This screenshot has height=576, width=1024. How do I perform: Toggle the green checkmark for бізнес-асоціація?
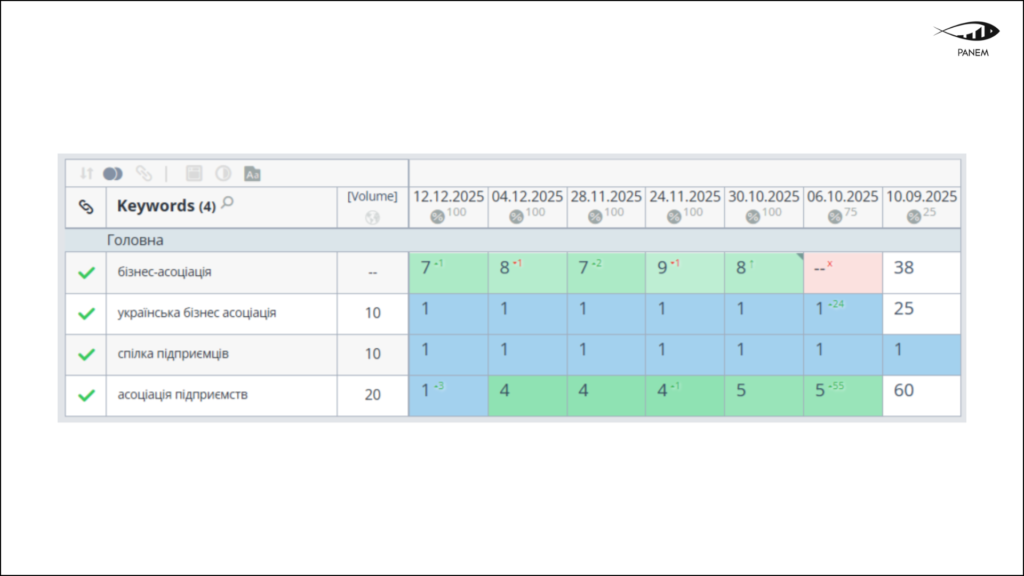pos(85,271)
